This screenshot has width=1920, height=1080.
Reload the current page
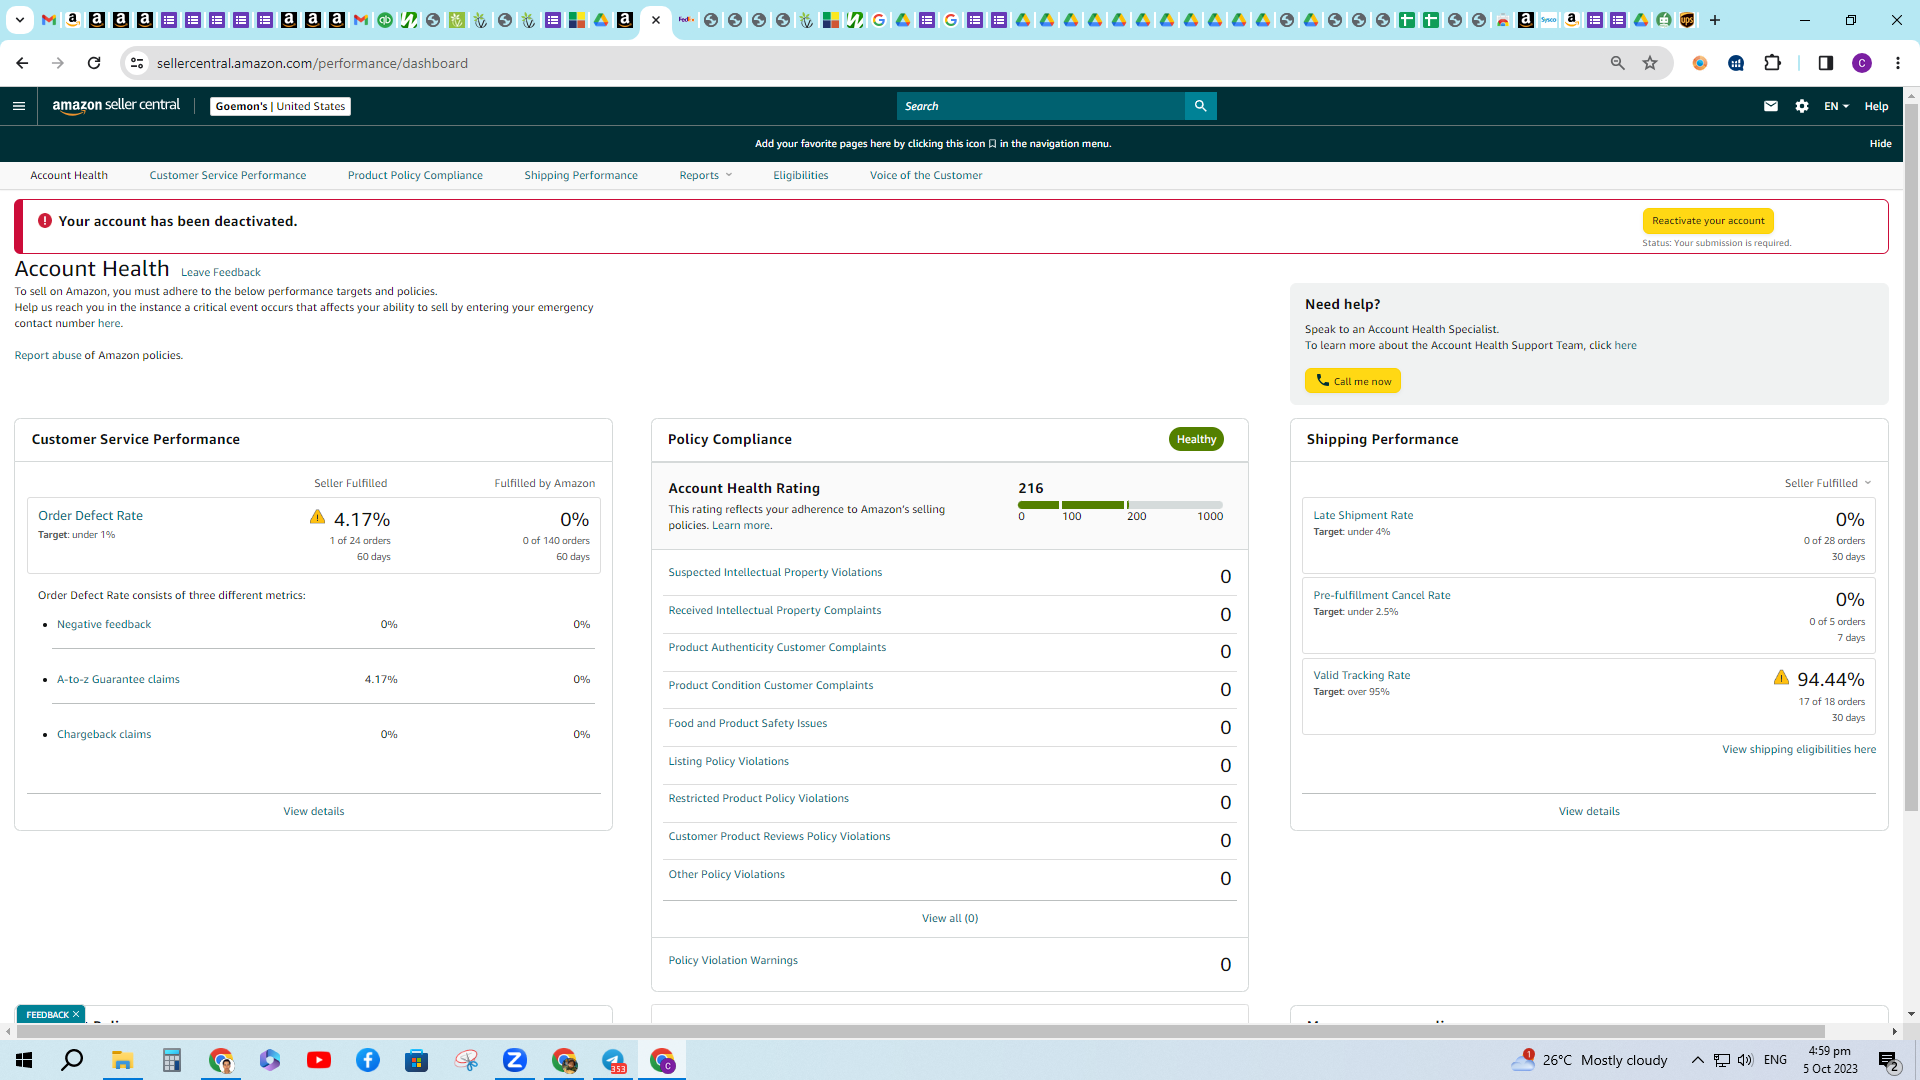click(x=94, y=63)
